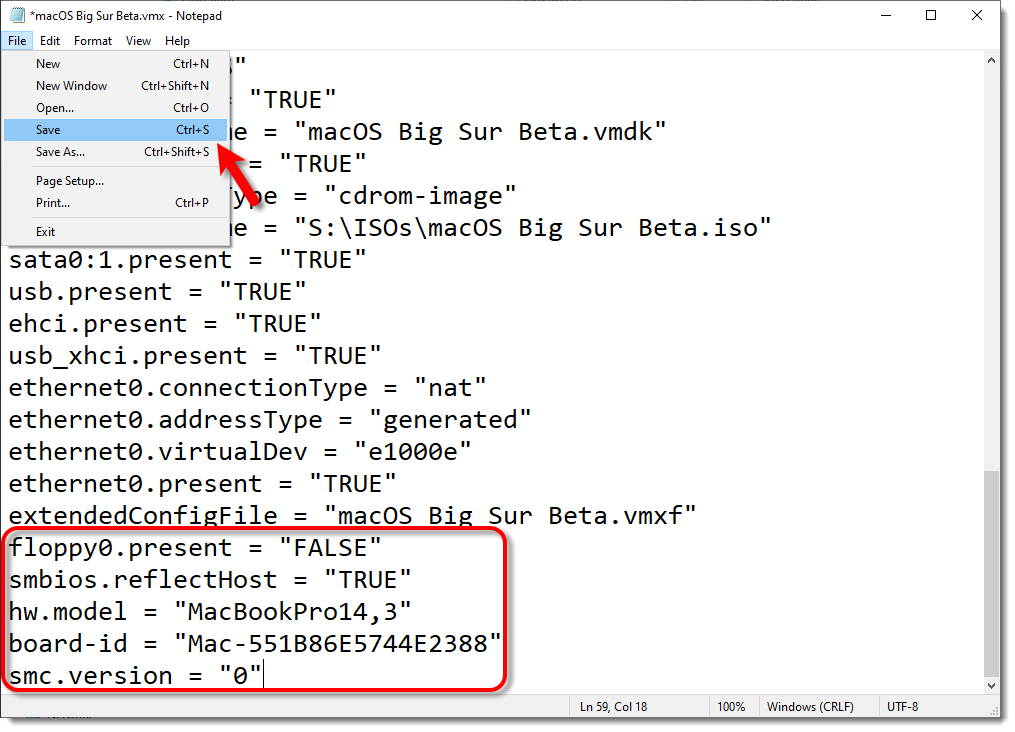Open the Help menu
Viewport: 1015px width, 732px height.
tap(177, 41)
